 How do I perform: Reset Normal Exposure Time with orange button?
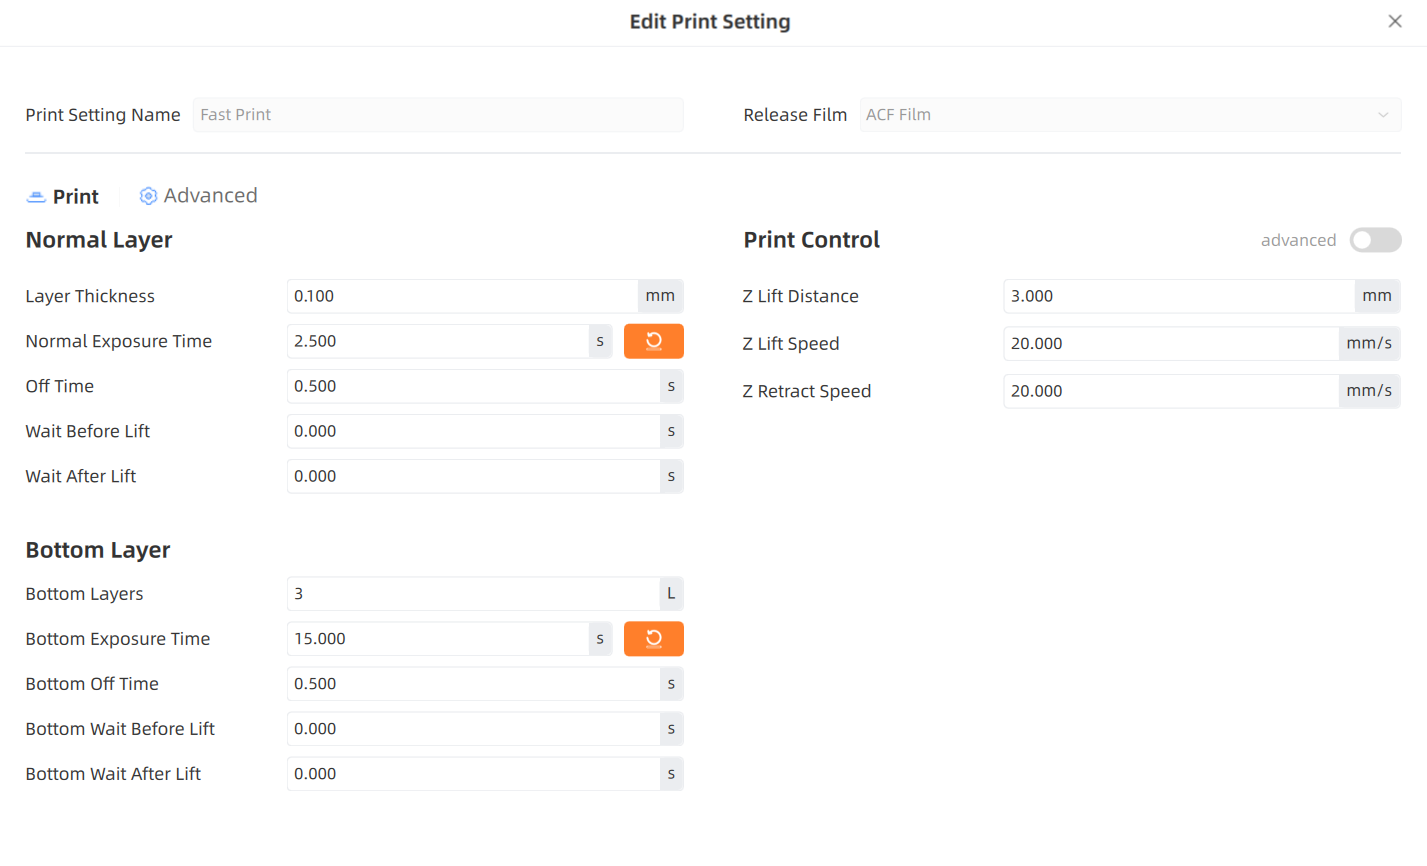[653, 341]
